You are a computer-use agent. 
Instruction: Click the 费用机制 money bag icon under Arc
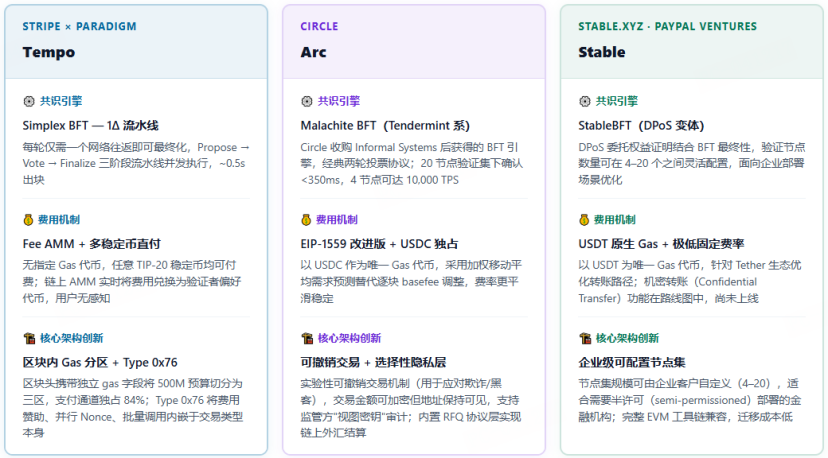coord(307,219)
